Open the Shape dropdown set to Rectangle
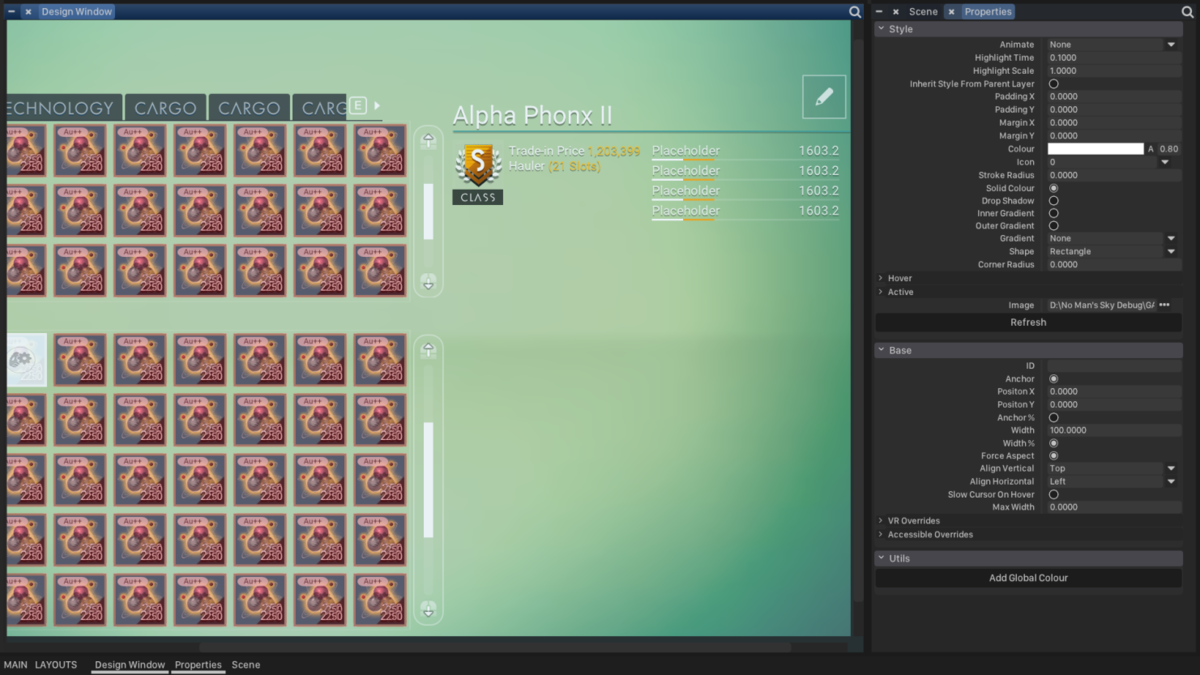The image size is (1200, 675). (1113, 252)
